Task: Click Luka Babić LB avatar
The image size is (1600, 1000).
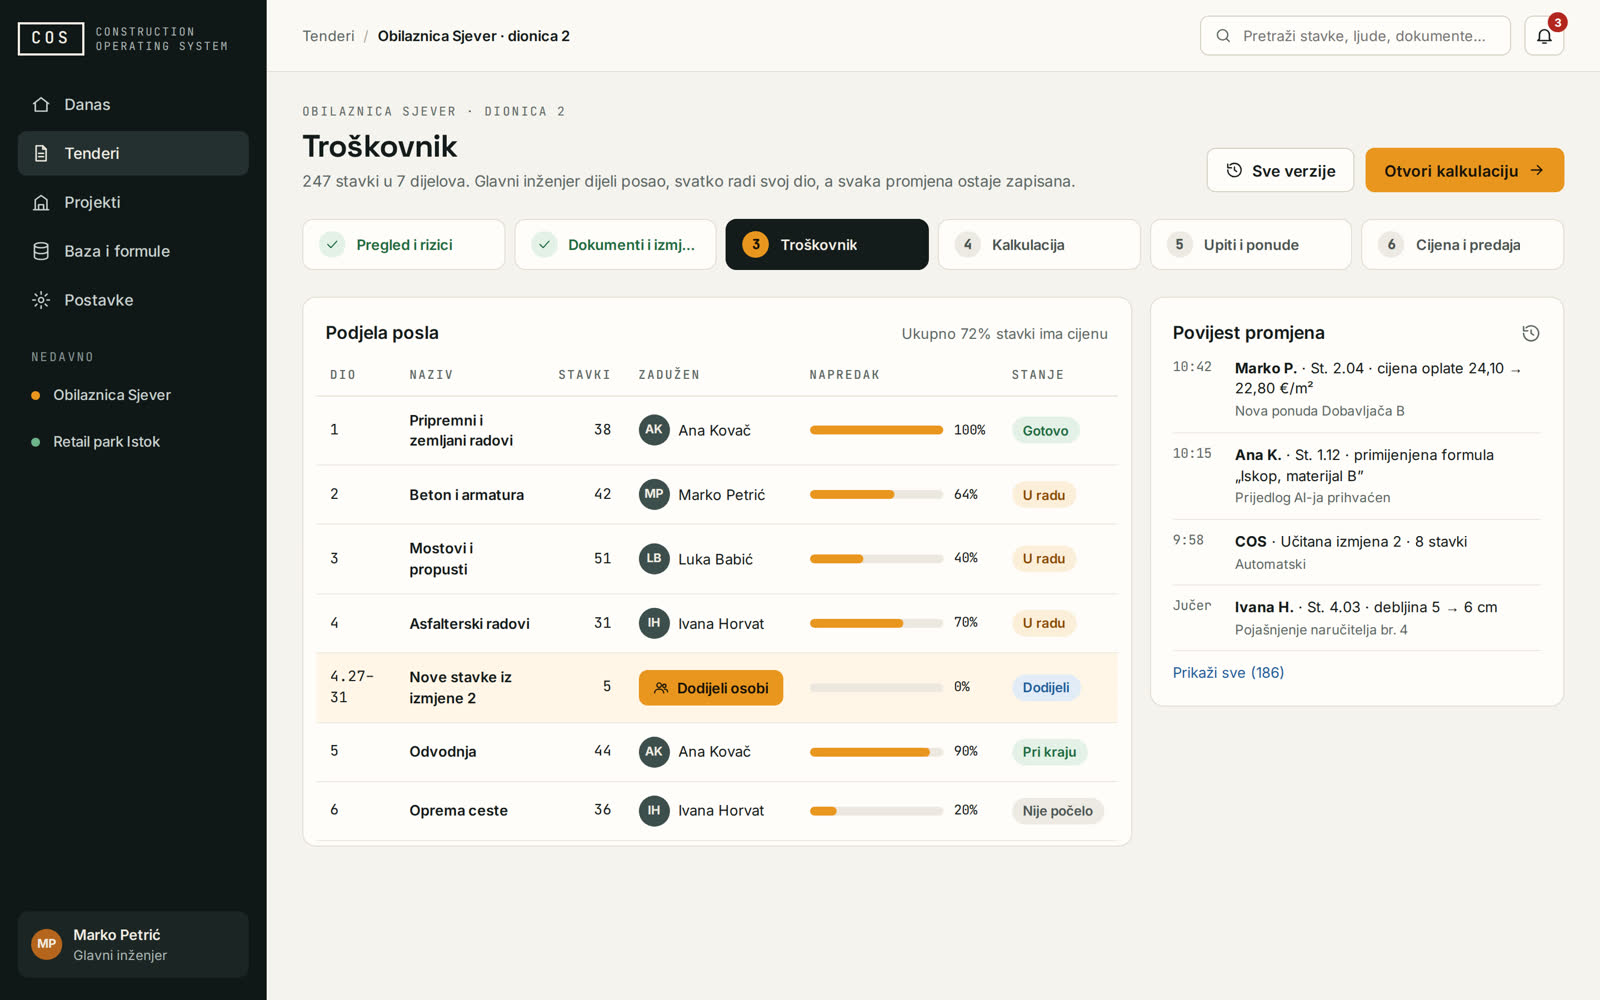Action: [x=654, y=558]
